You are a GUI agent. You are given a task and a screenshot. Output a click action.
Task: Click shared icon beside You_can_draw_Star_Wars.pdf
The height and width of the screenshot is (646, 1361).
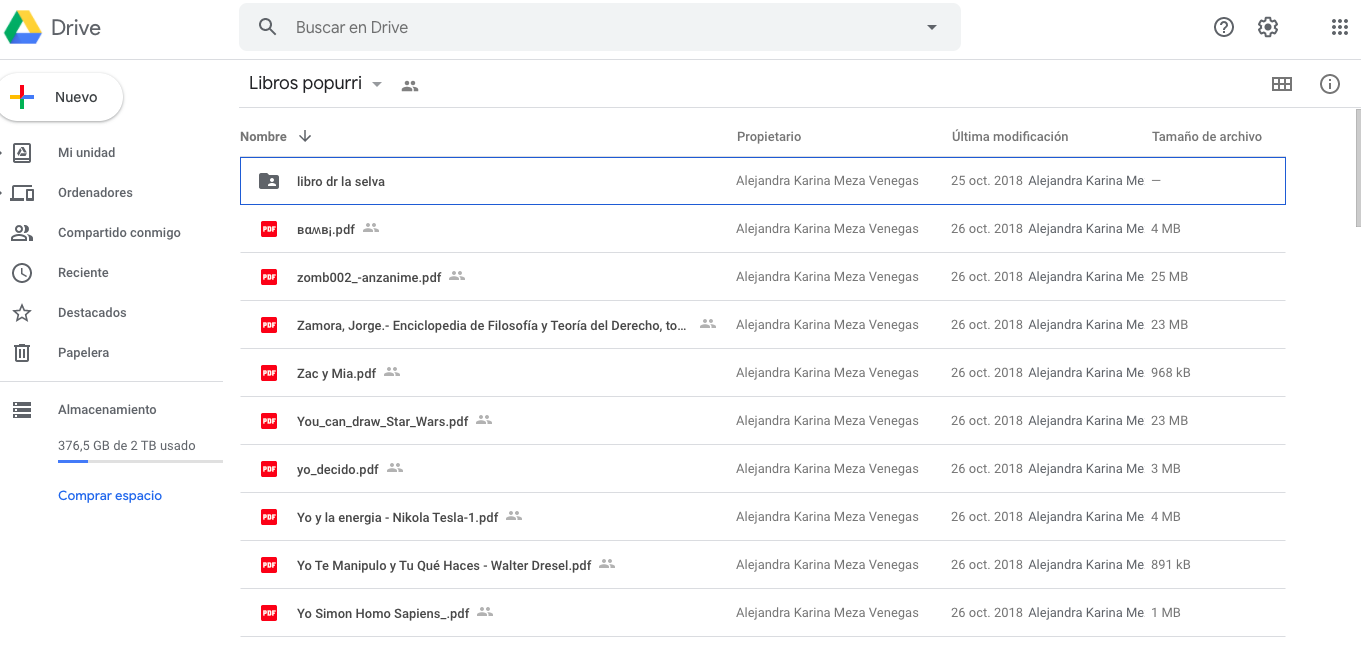(484, 420)
